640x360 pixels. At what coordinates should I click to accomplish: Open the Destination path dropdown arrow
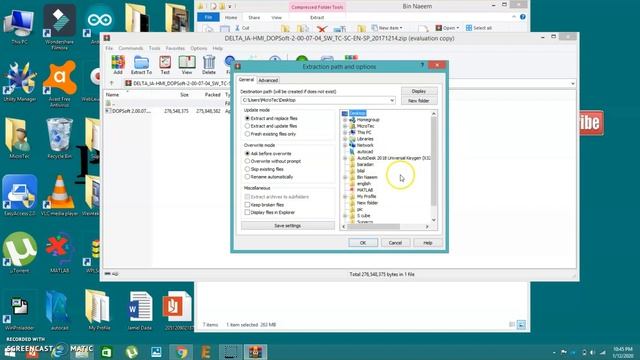tap(392, 100)
